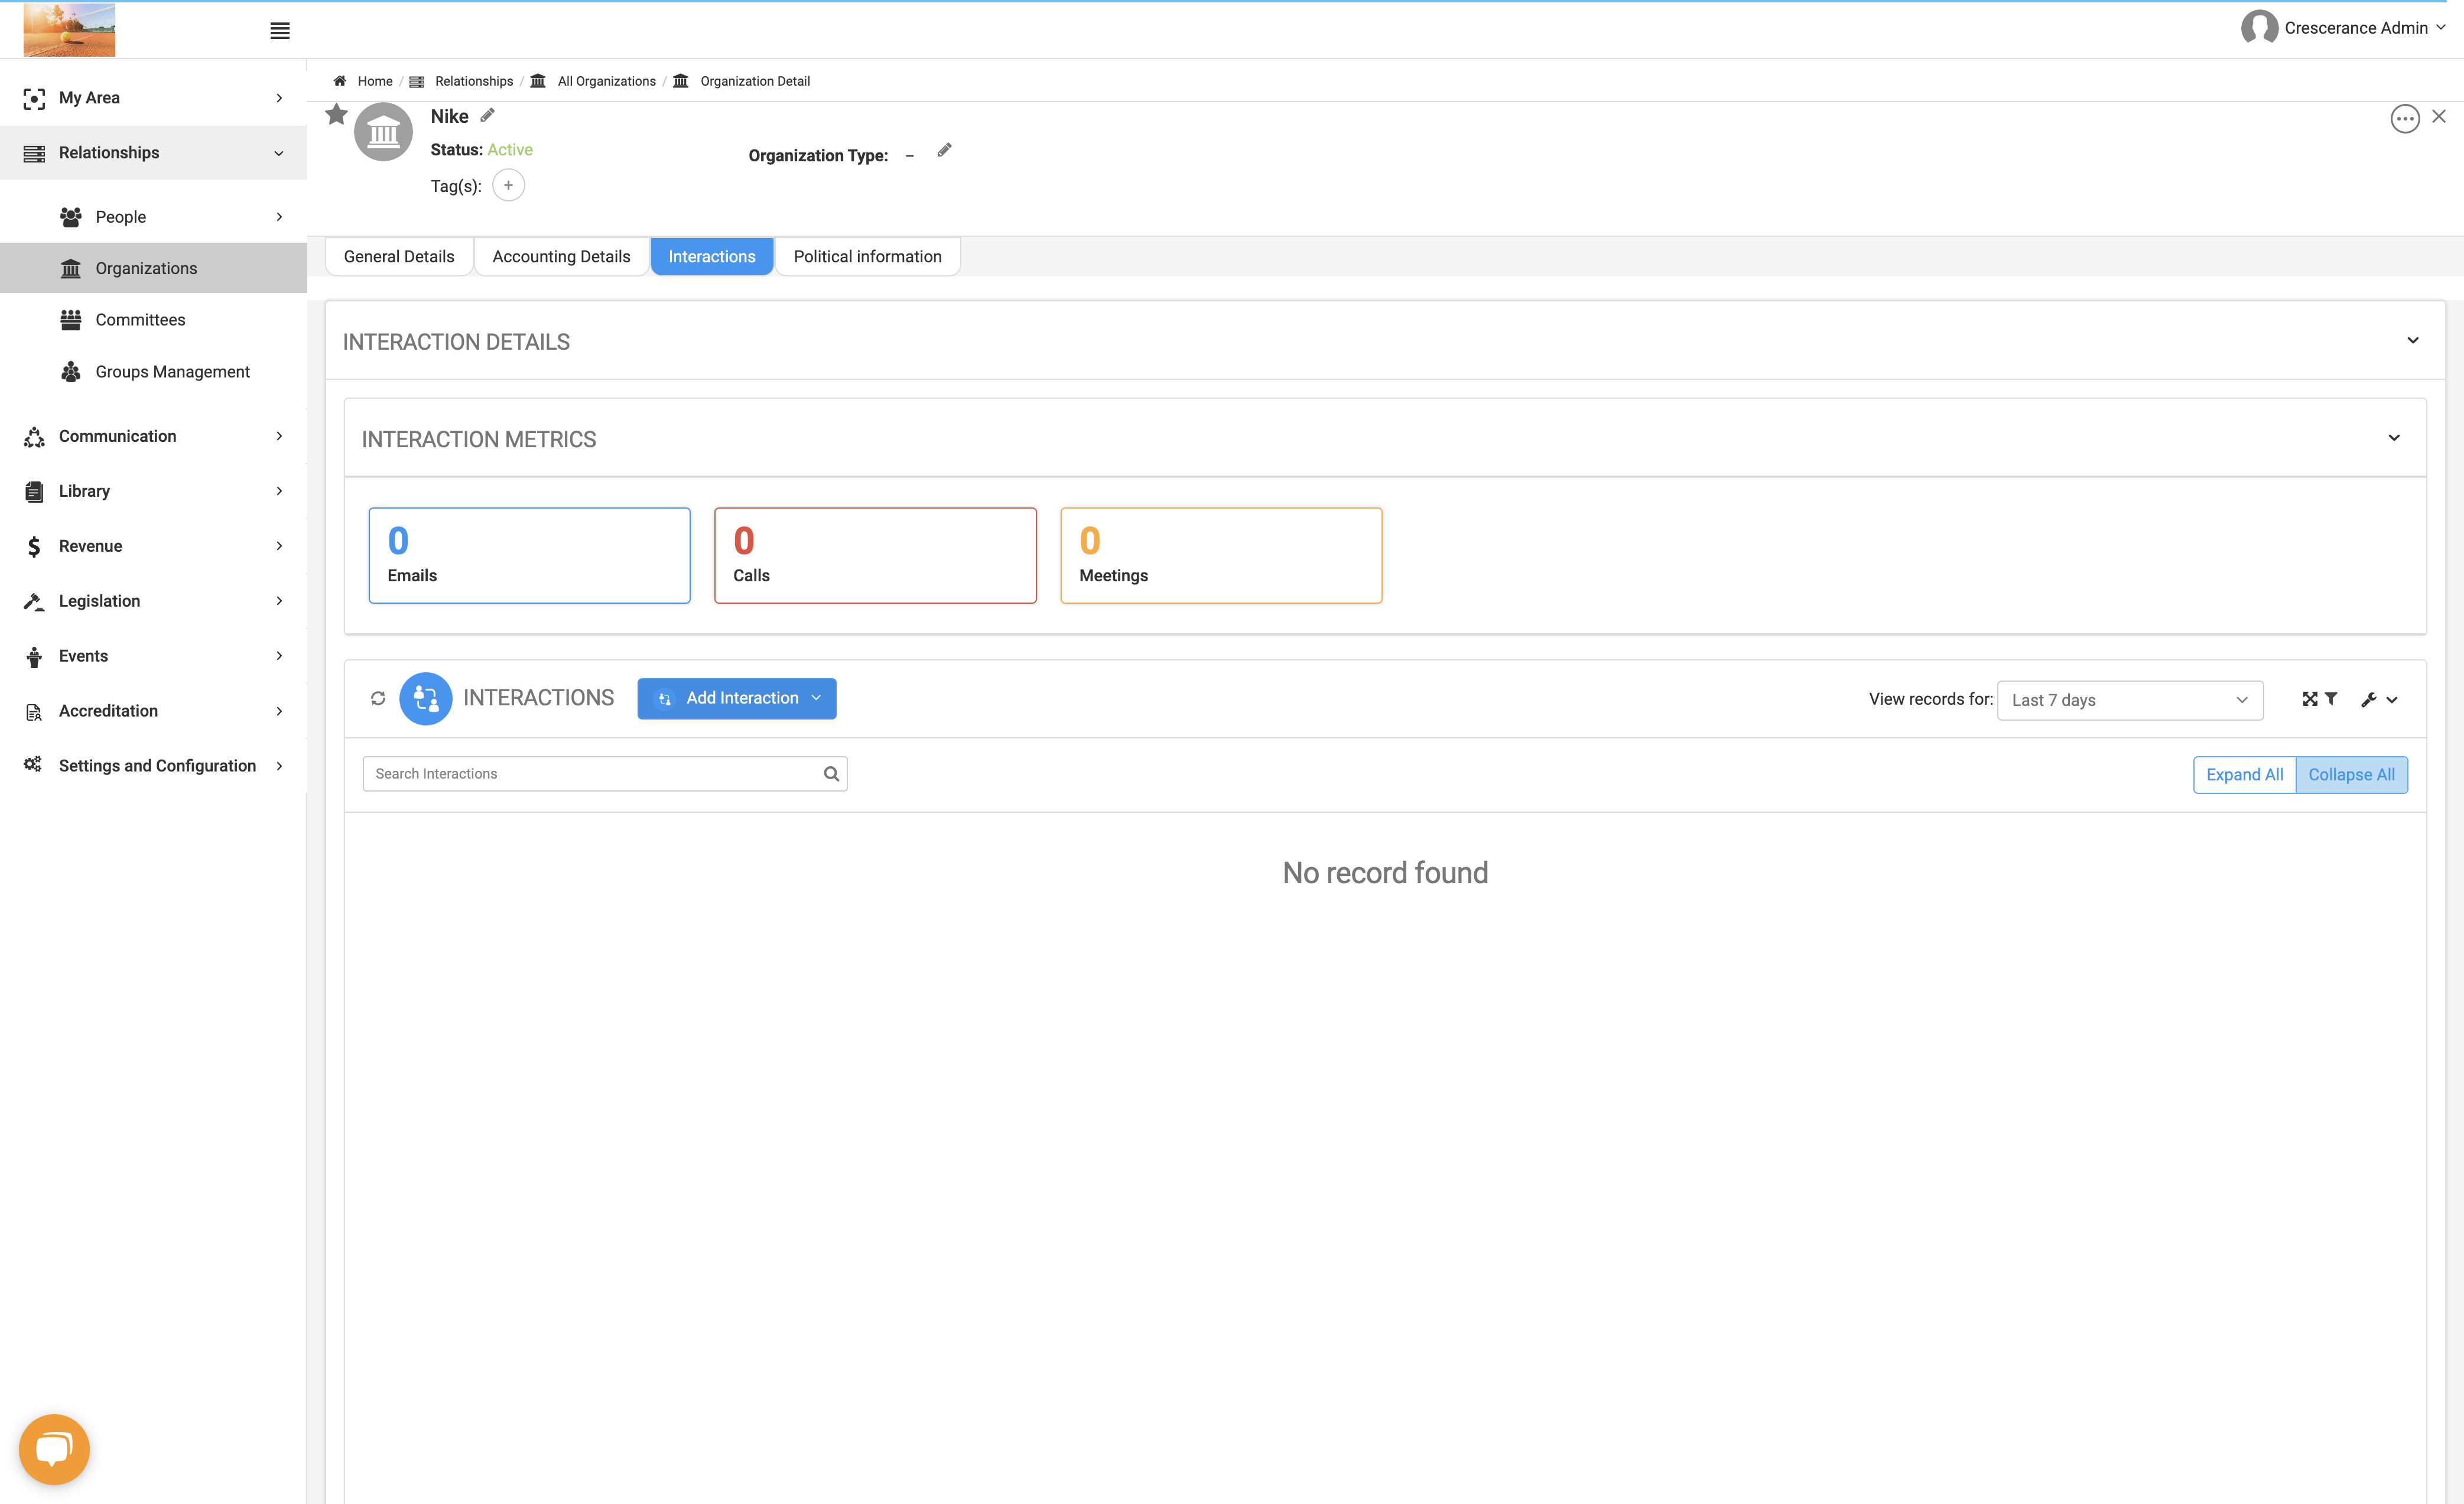
Task: Click the Home breadcrumb icon
Action: 340,81
